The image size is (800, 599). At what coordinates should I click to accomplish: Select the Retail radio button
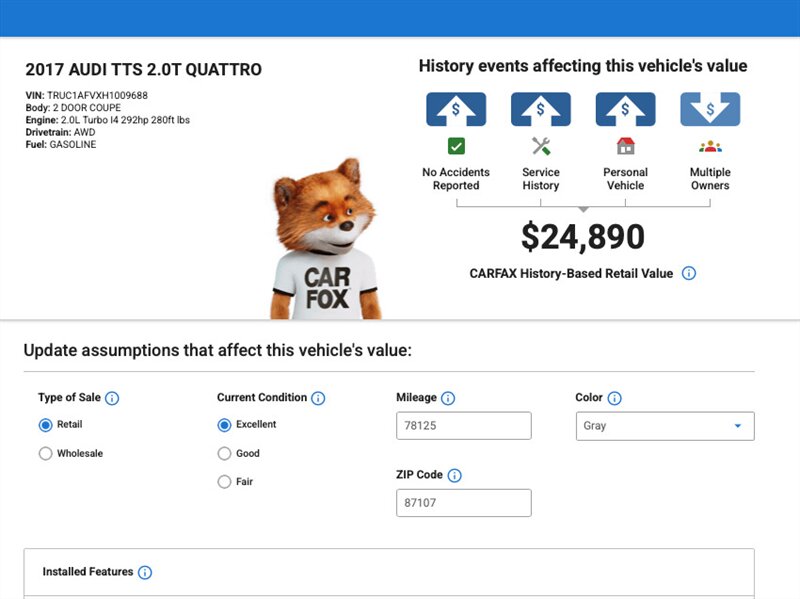click(x=45, y=425)
